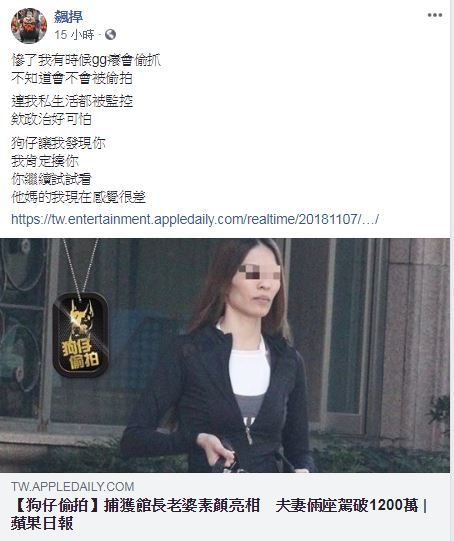The image size is (454, 541).
Task: Click the text 不知道會不會被偷拍
Action: point(72,78)
